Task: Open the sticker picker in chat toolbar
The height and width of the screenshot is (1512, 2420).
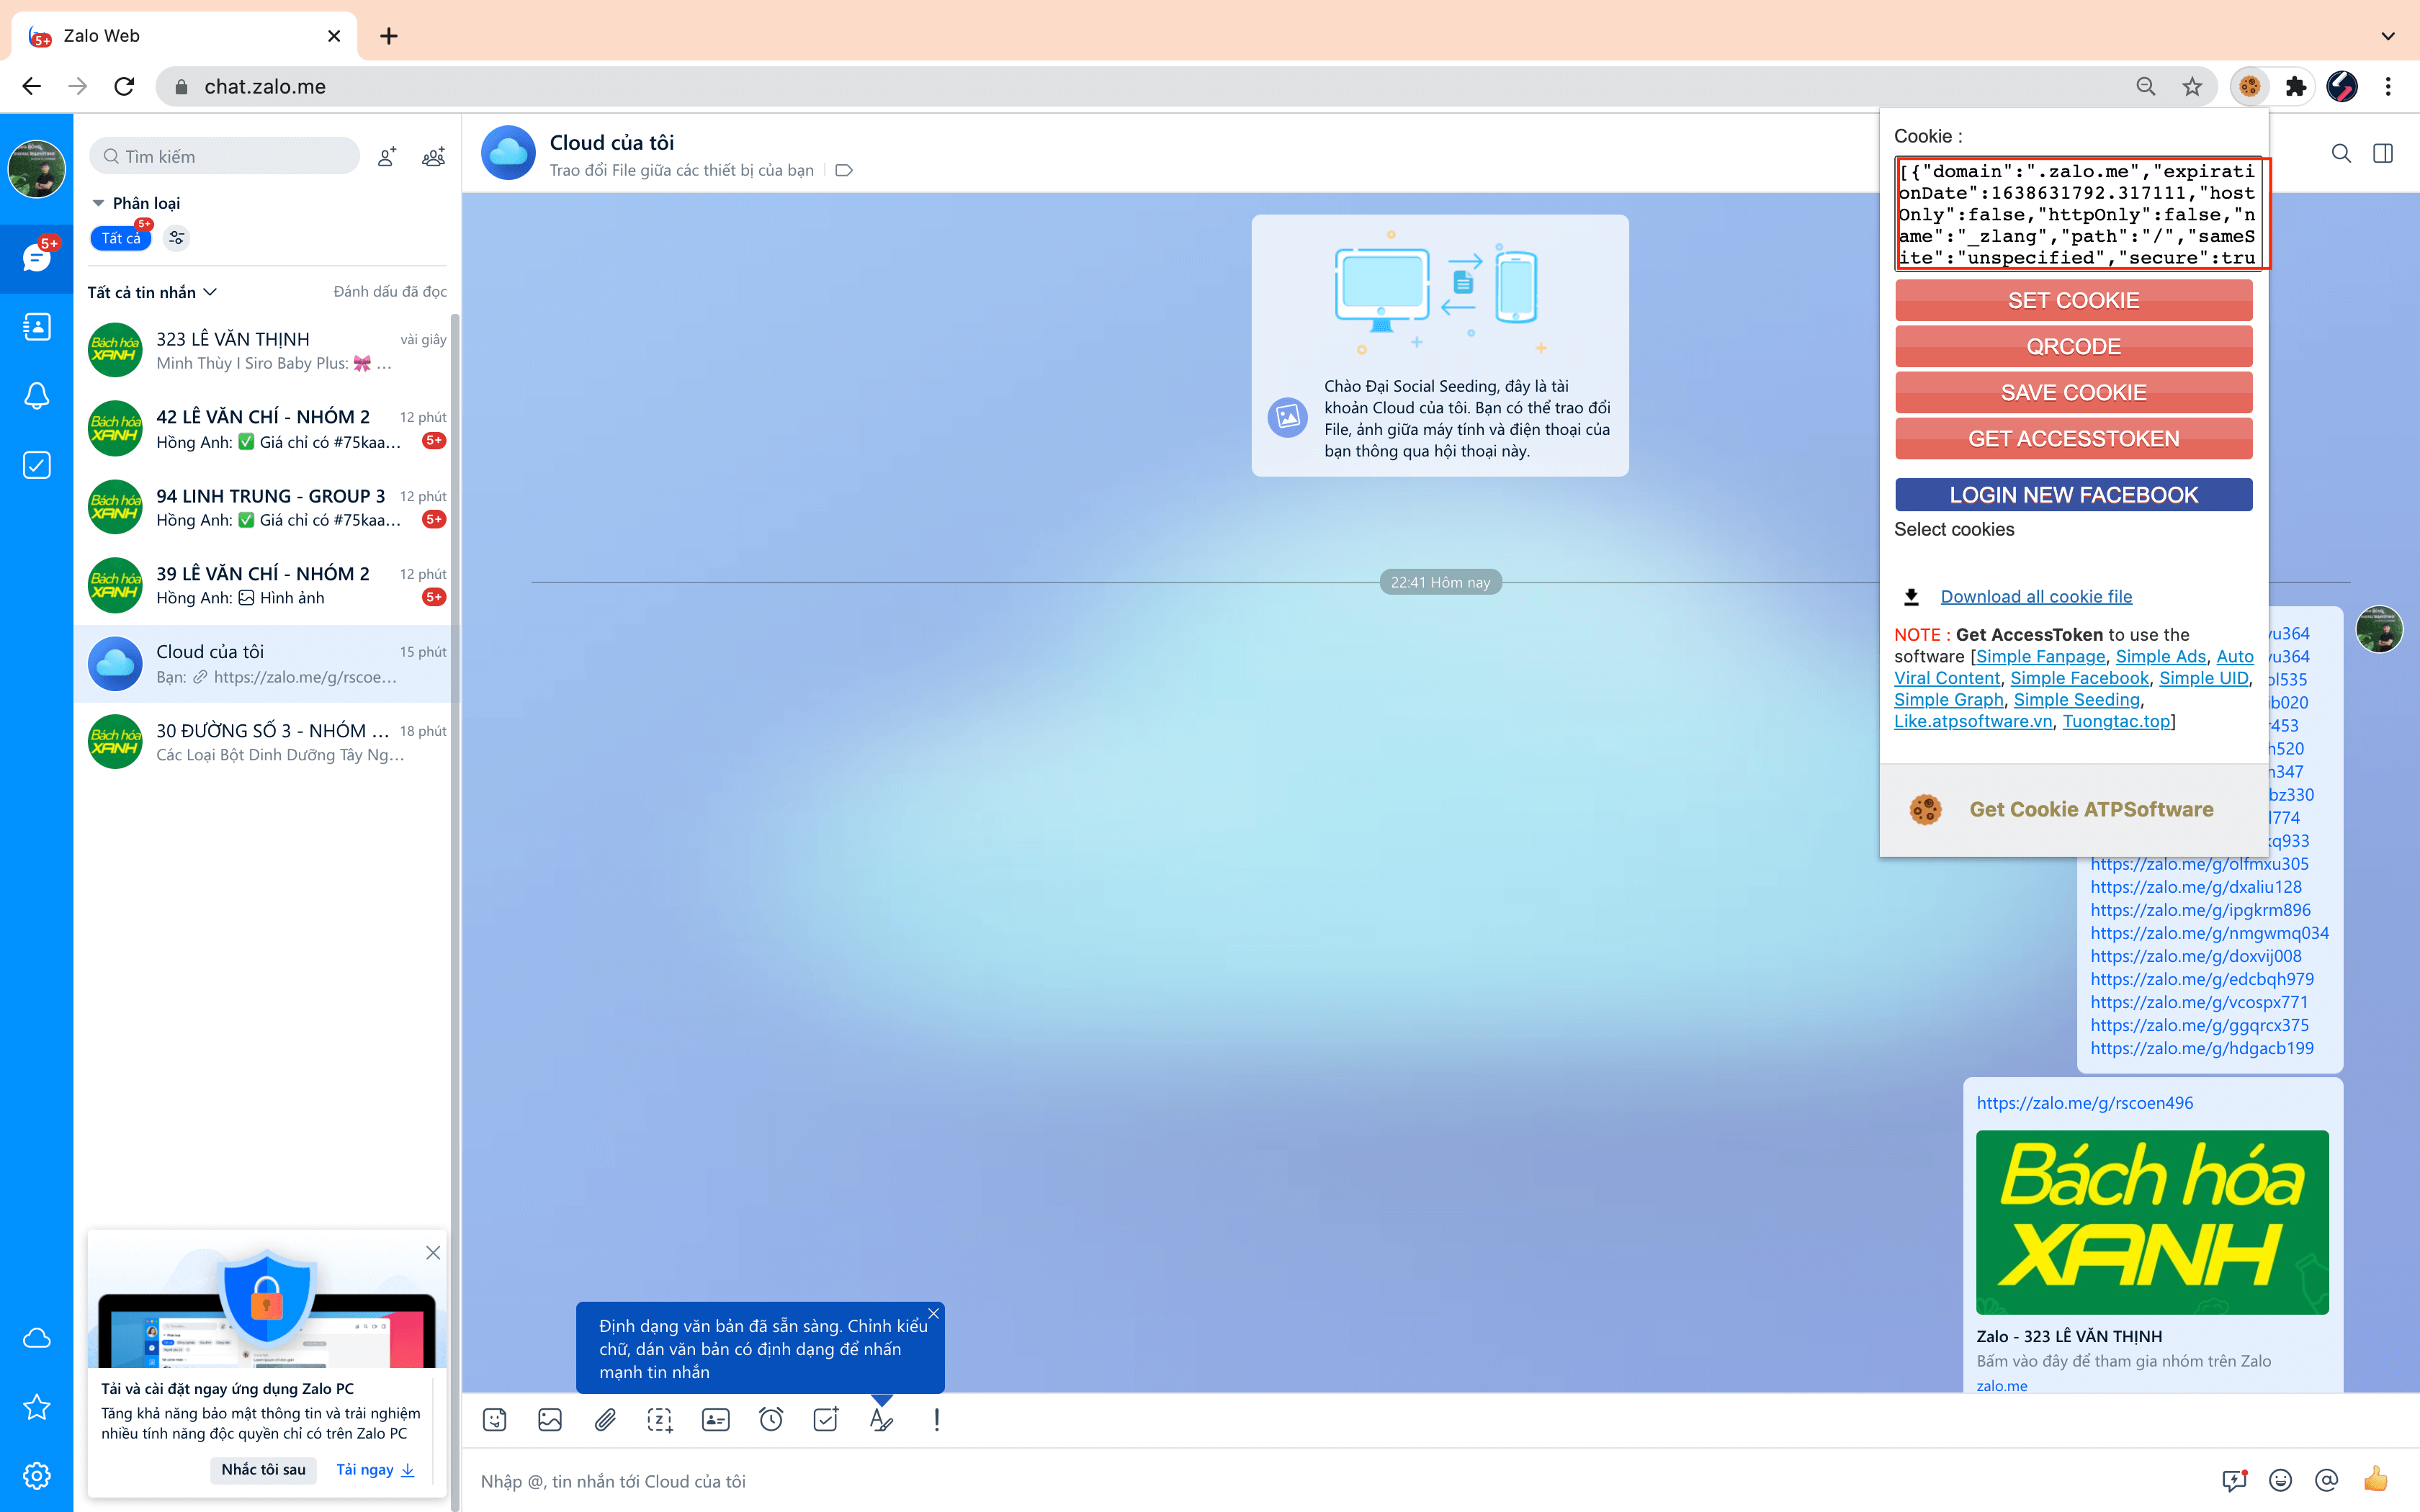Action: click(x=495, y=1420)
